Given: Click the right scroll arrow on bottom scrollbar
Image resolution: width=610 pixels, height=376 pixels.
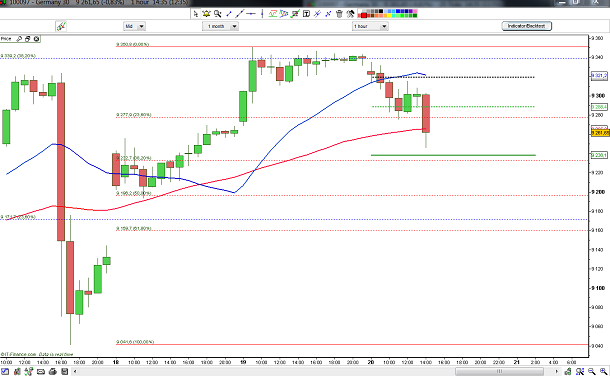Looking at the screenshot, I should (x=557, y=372).
